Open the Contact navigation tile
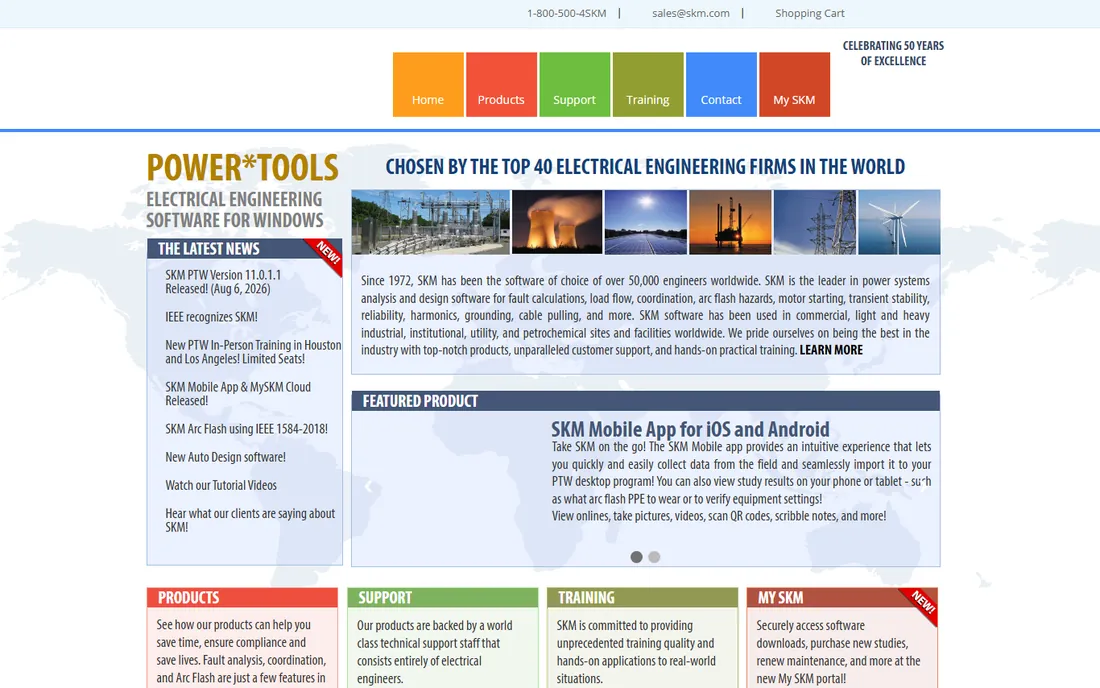 coord(721,84)
